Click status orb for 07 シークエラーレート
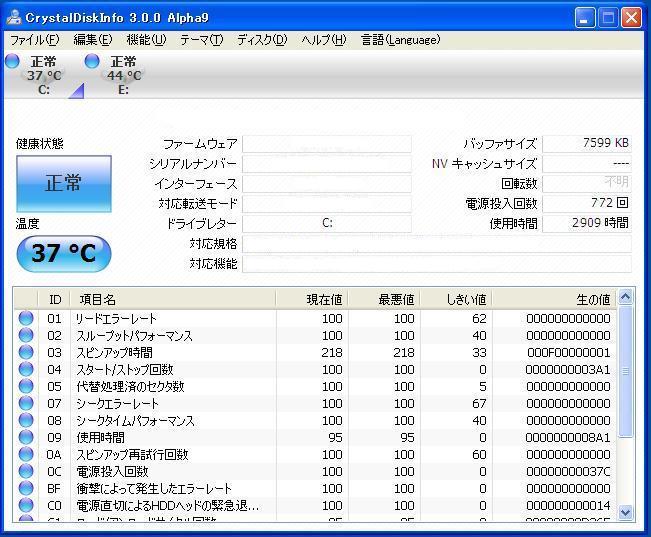 (x=26, y=403)
